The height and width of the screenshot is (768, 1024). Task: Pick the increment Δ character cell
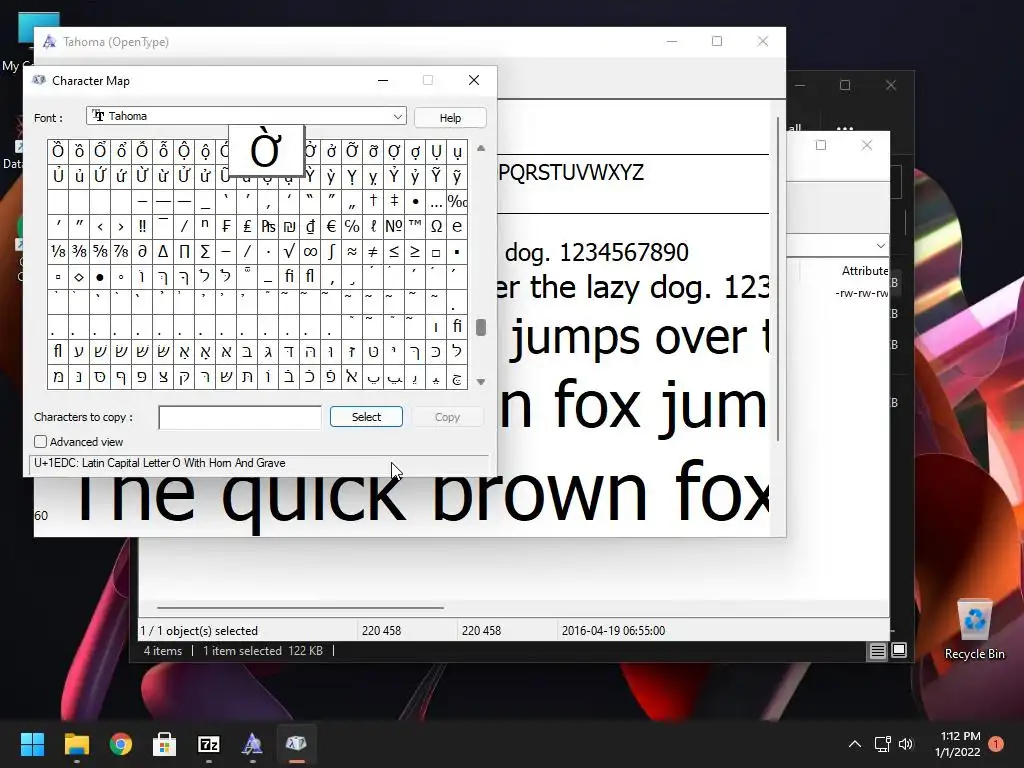point(163,251)
